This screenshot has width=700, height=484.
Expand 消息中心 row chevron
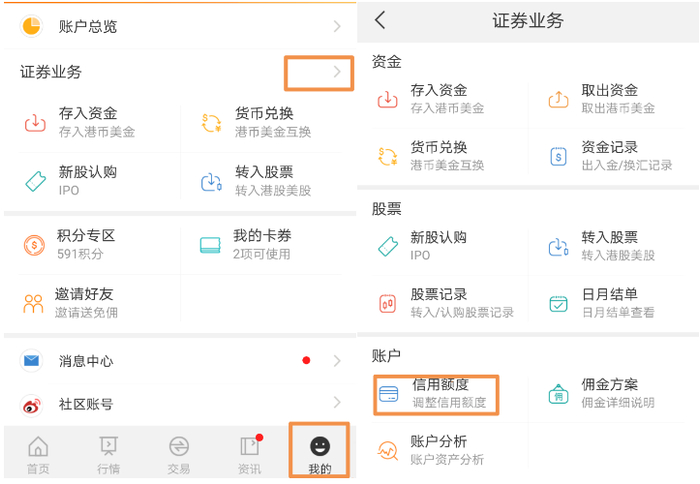(x=337, y=361)
